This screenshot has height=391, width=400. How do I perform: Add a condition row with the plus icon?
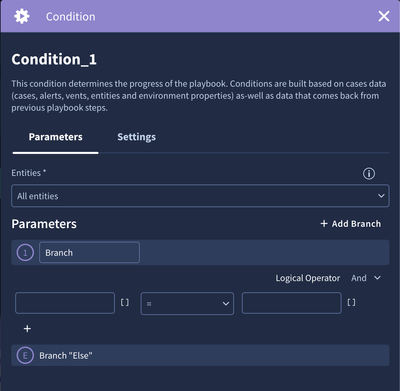click(27, 329)
